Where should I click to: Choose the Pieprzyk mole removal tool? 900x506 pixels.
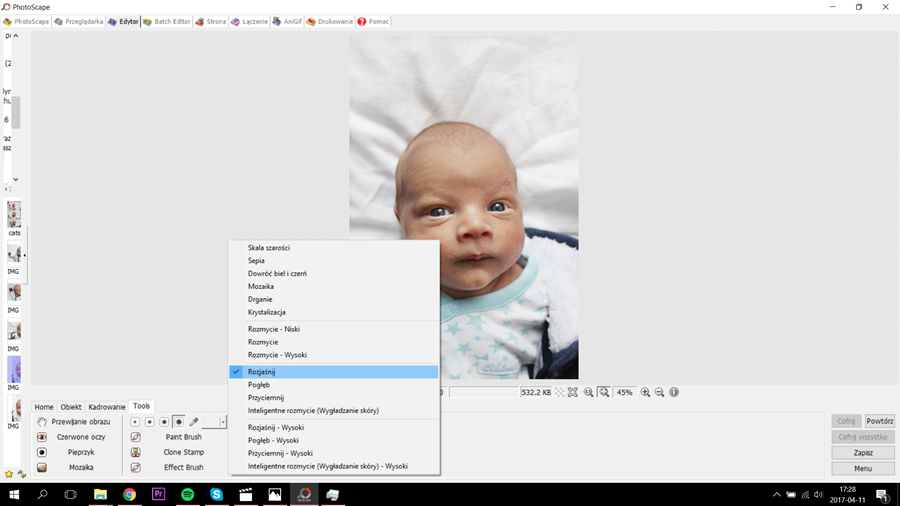[80, 452]
